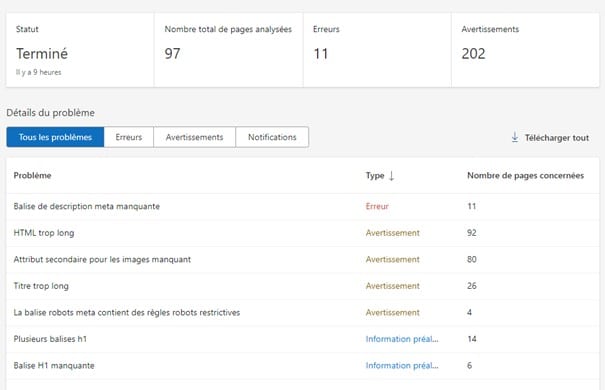
Task: Select the Tous les problèmes tab
Action: point(55,137)
